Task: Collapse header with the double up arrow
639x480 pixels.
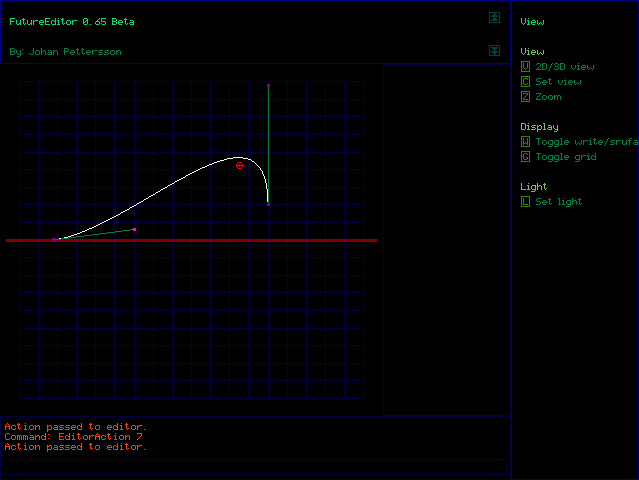Action: coord(494,17)
